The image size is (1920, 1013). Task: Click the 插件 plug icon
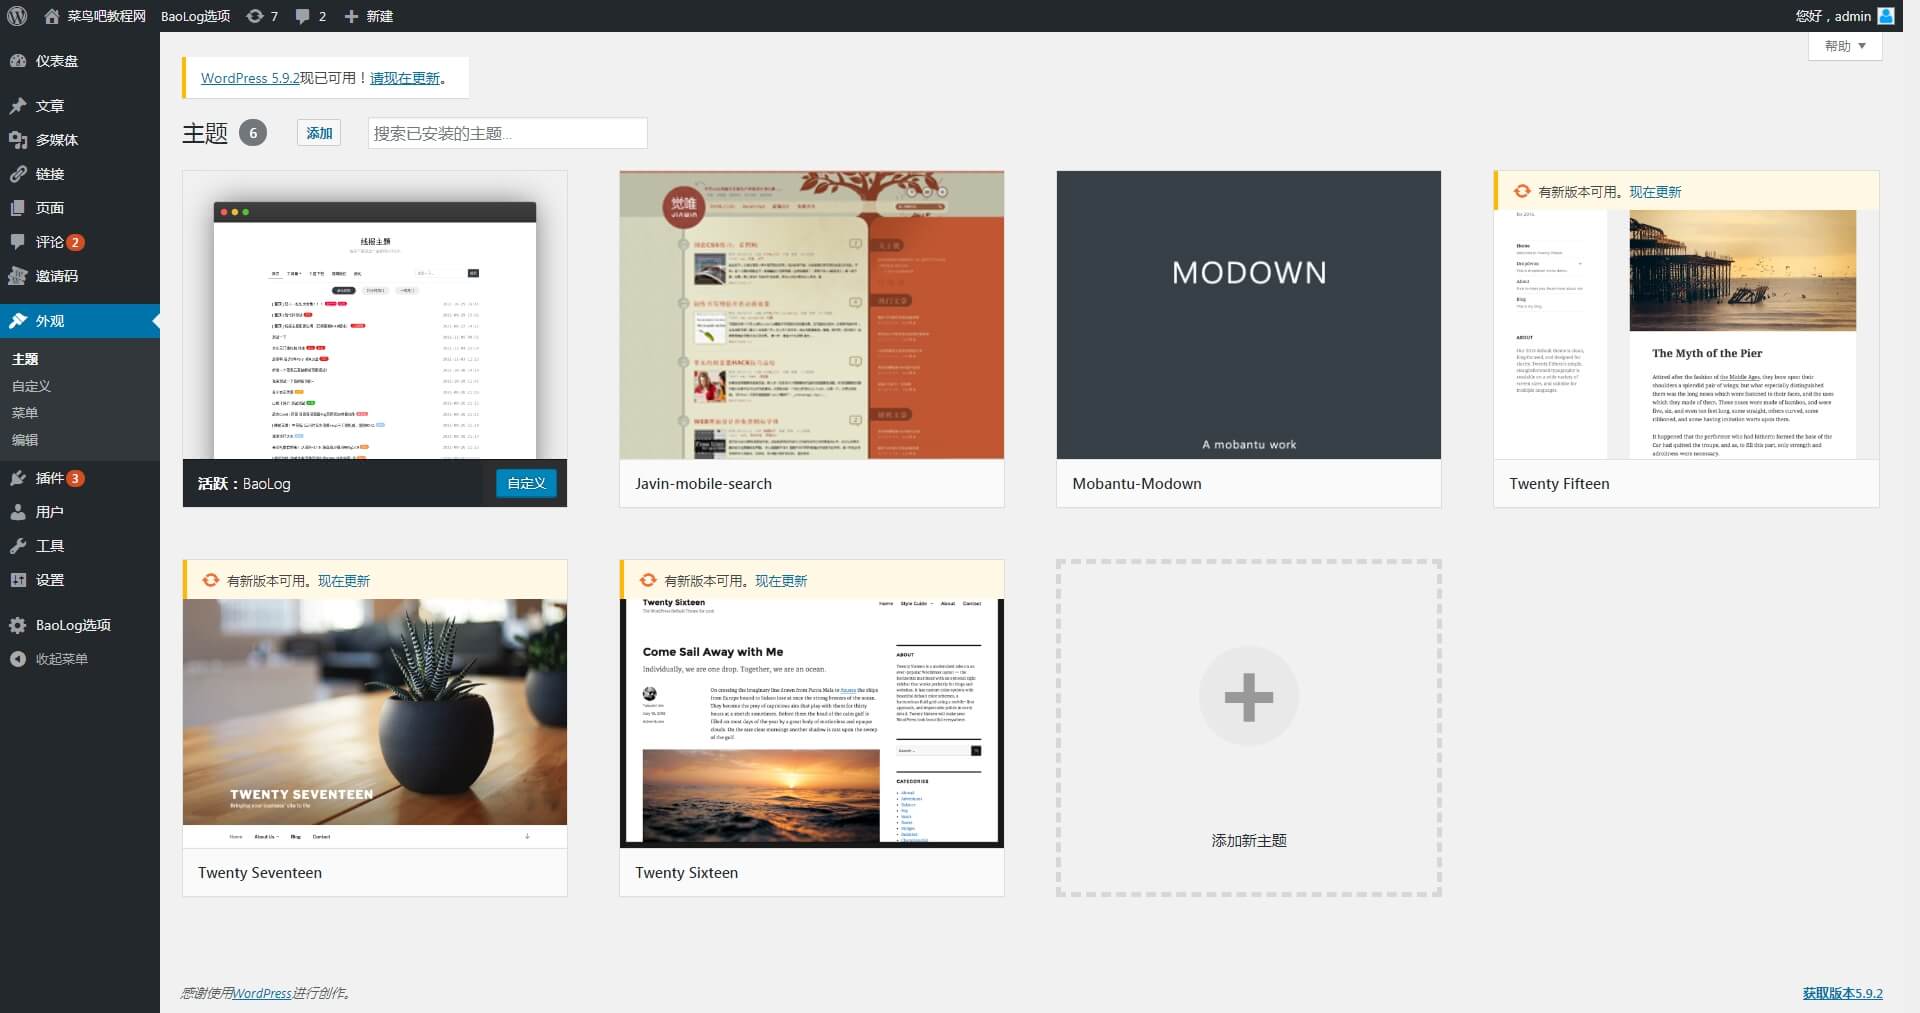click(x=18, y=478)
